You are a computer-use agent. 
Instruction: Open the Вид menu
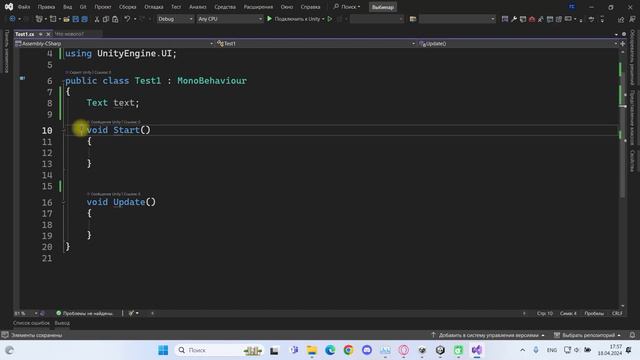coord(67,7)
